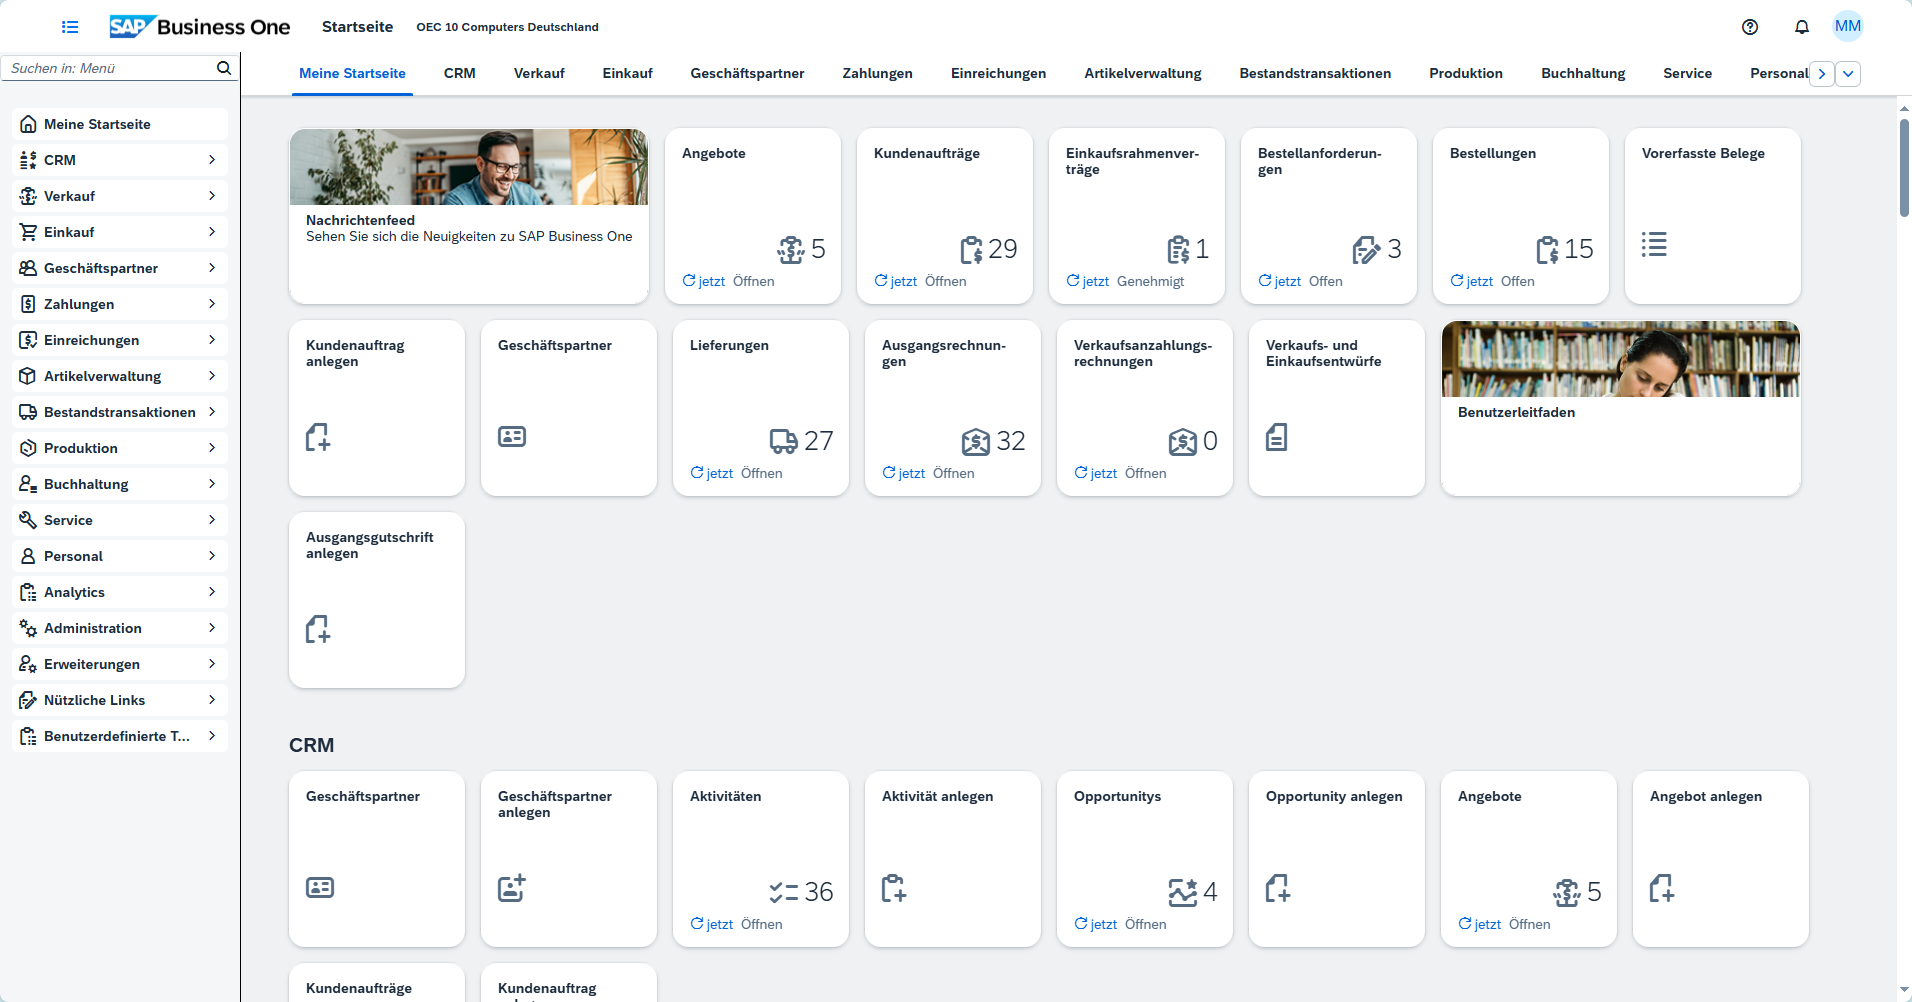Switch to the Buchhaltung tab
This screenshot has width=1912, height=1002.
1582,74
